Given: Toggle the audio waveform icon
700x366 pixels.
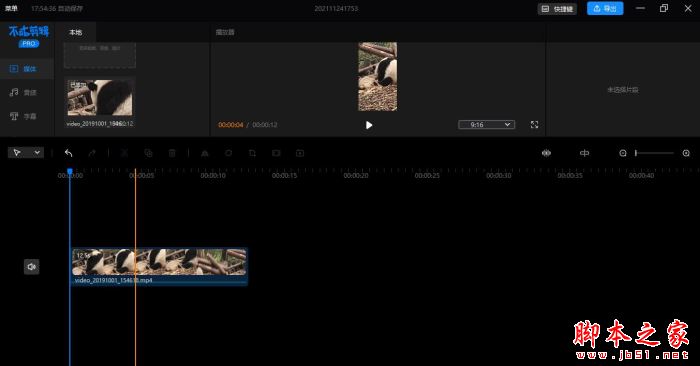Looking at the screenshot, I should click(x=546, y=153).
